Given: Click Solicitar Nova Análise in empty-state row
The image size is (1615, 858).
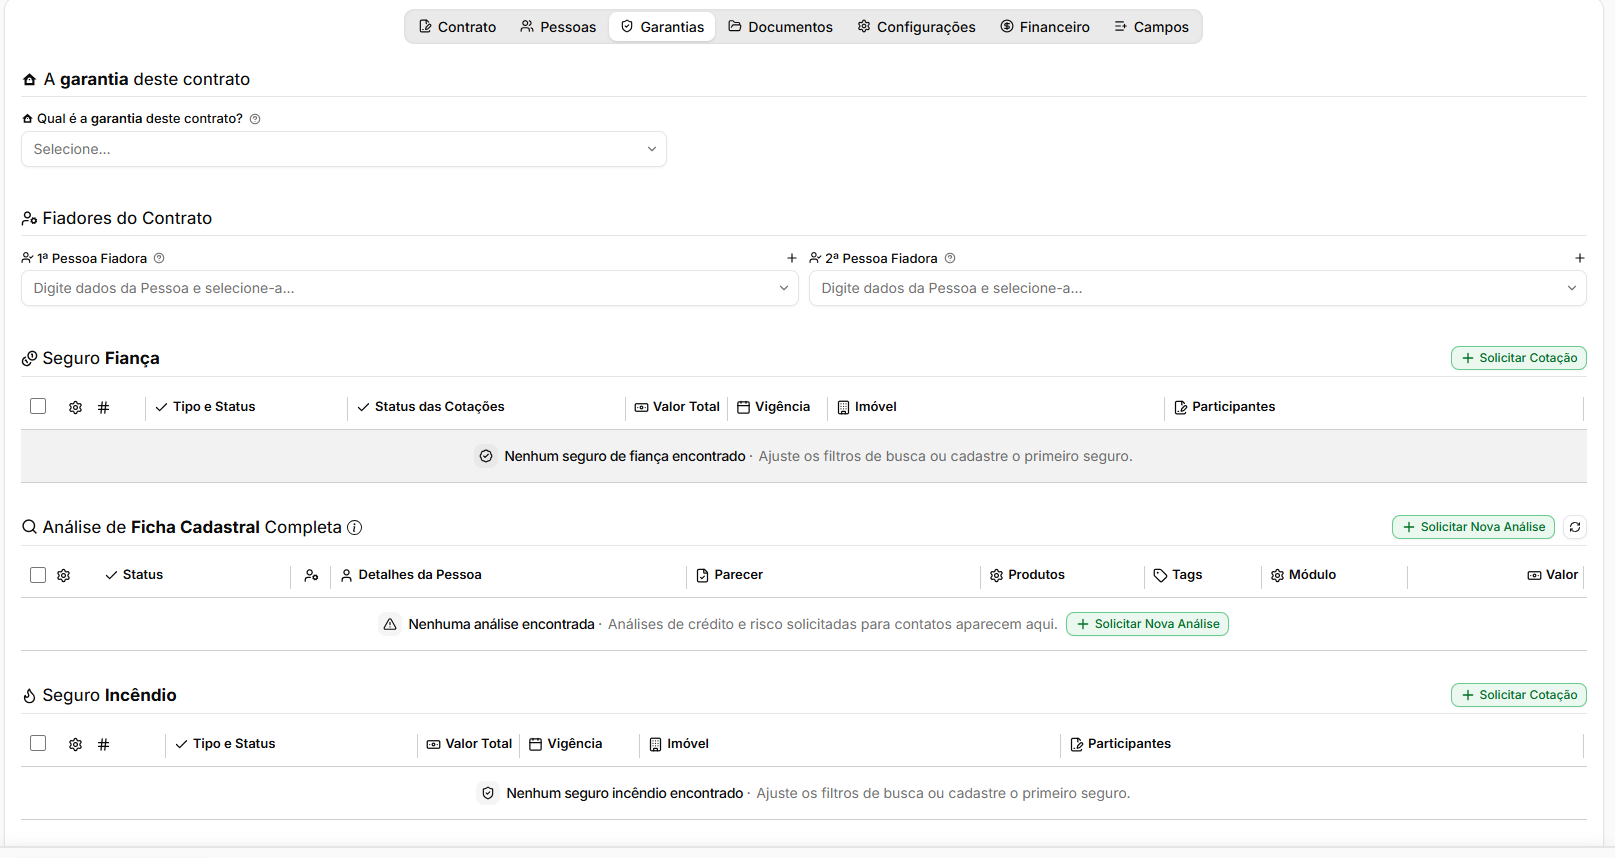Looking at the screenshot, I should tap(1147, 624).
